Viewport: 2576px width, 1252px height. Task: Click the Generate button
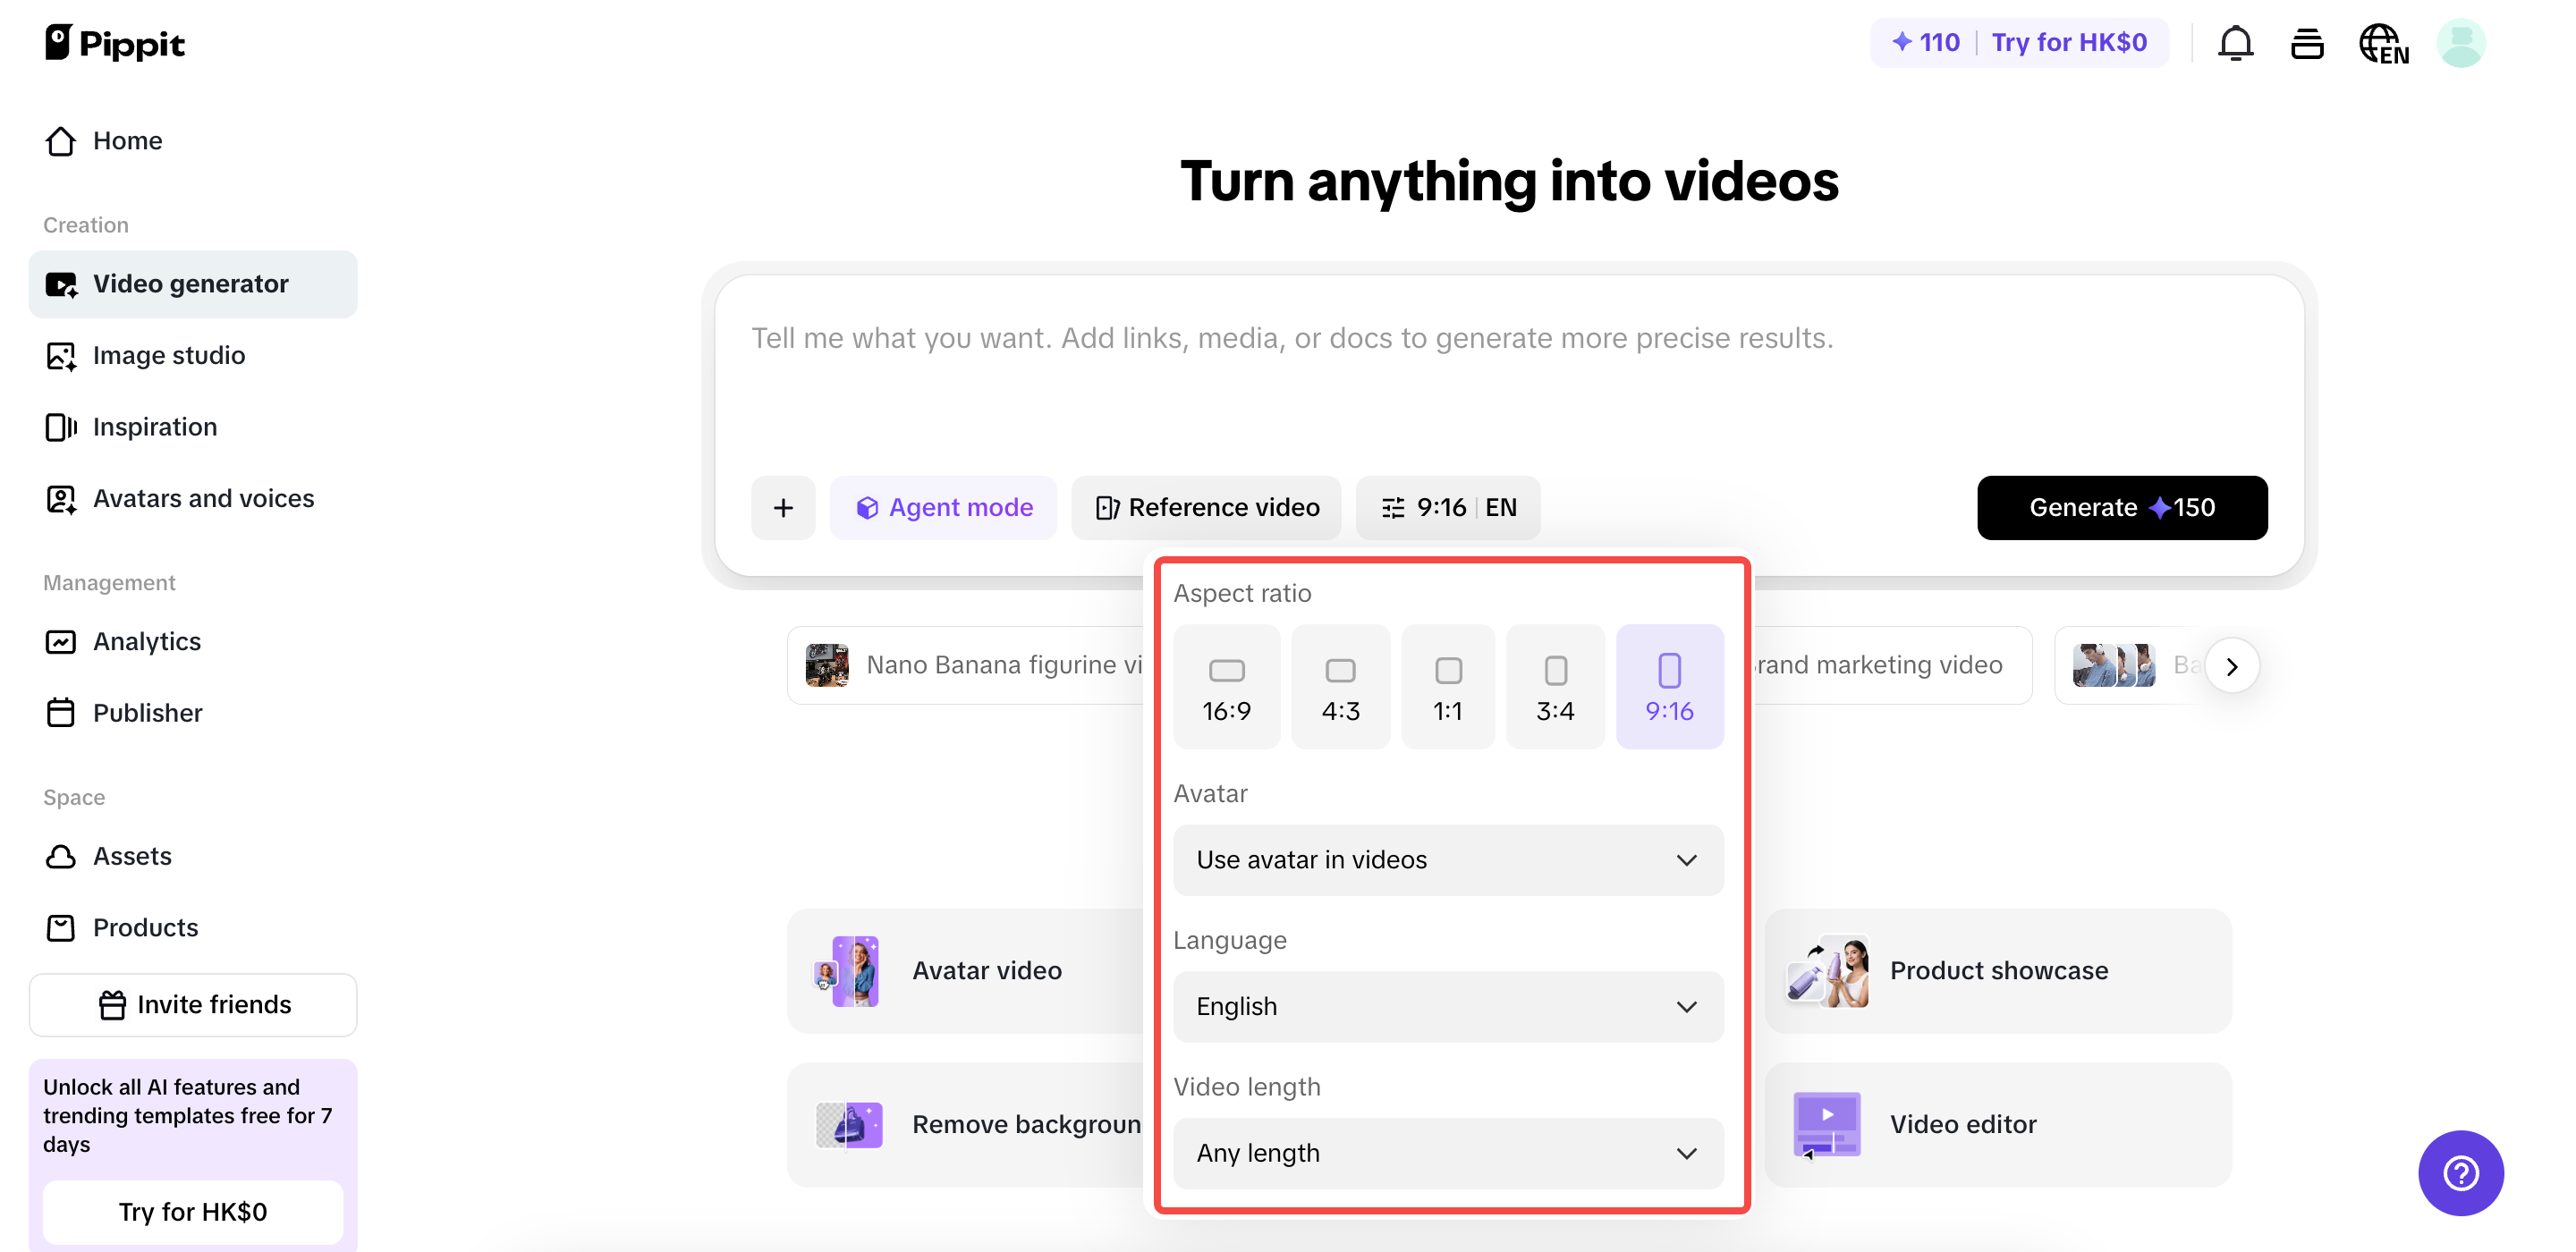tap(2122, 507)
